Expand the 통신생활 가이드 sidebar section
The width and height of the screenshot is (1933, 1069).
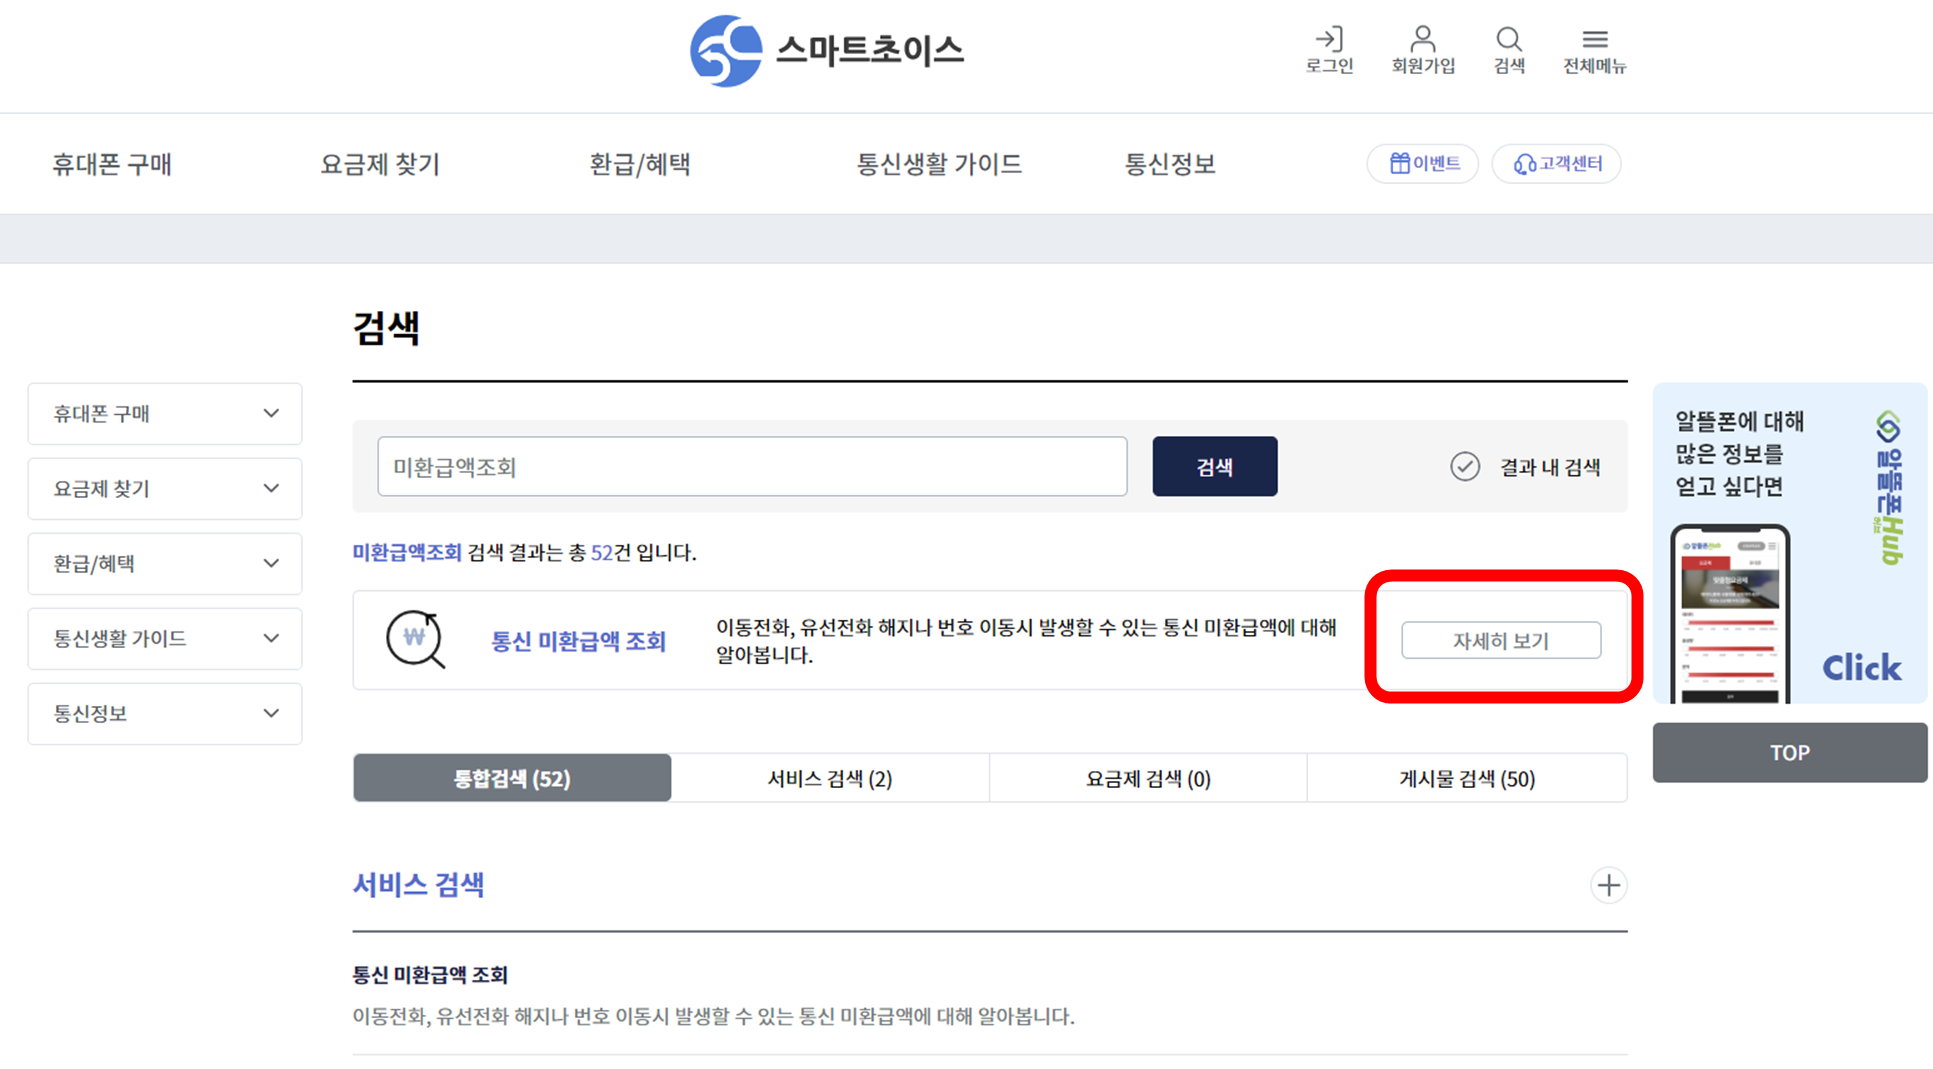click(164, 638)
